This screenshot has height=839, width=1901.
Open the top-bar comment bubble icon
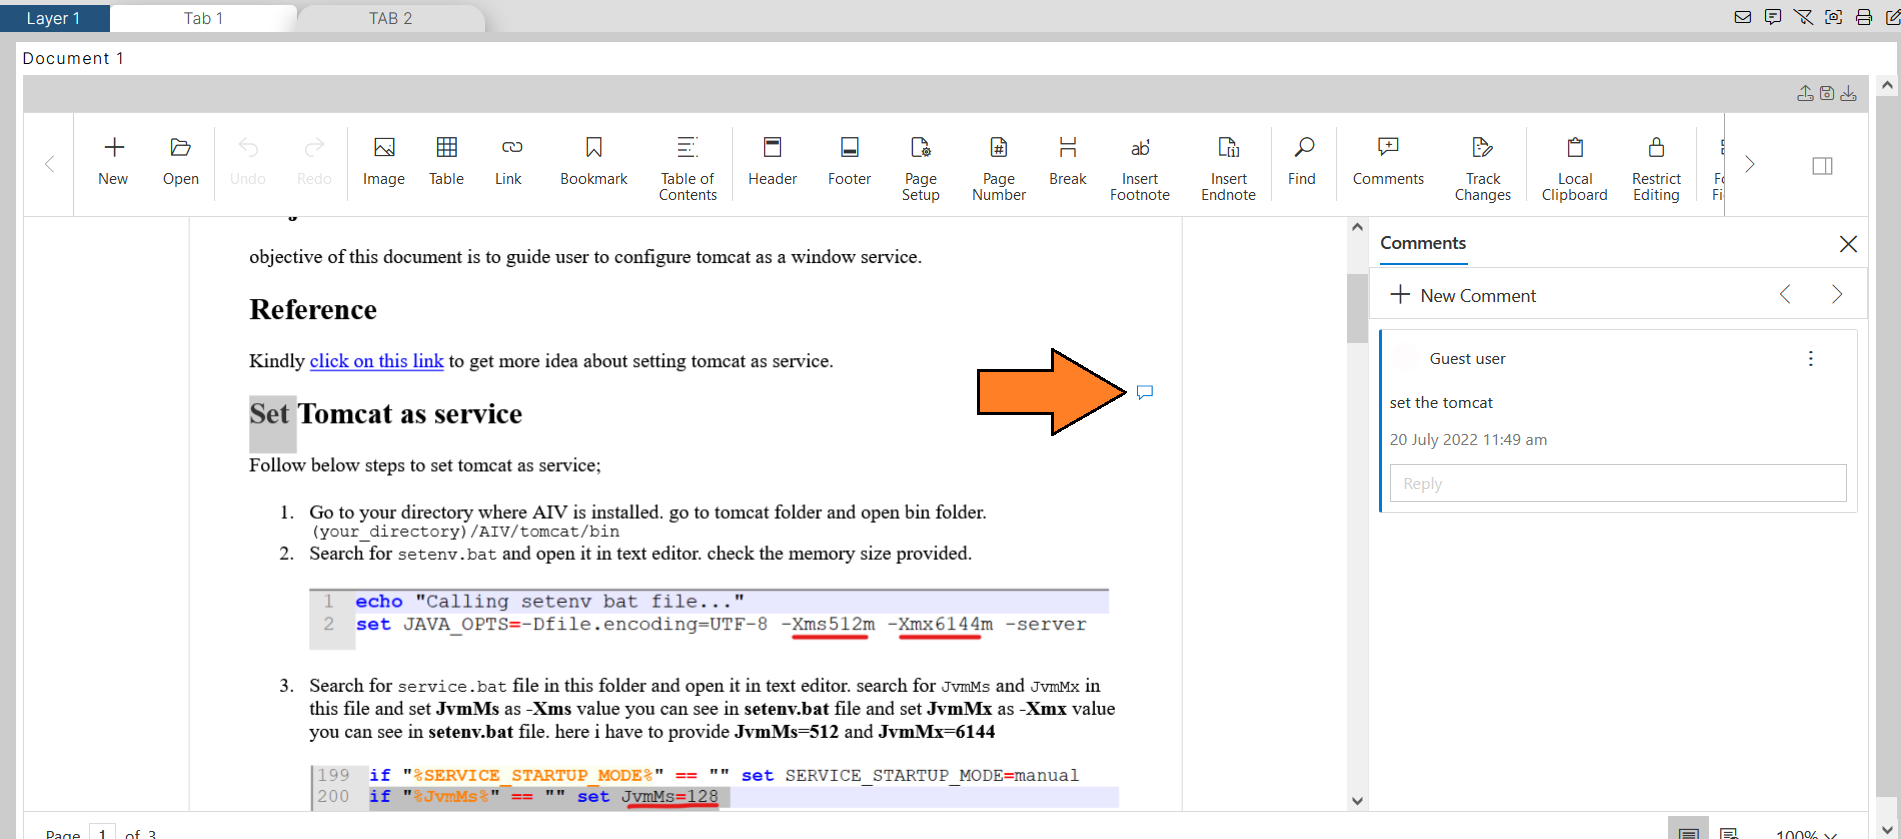tap(1773, 17)
